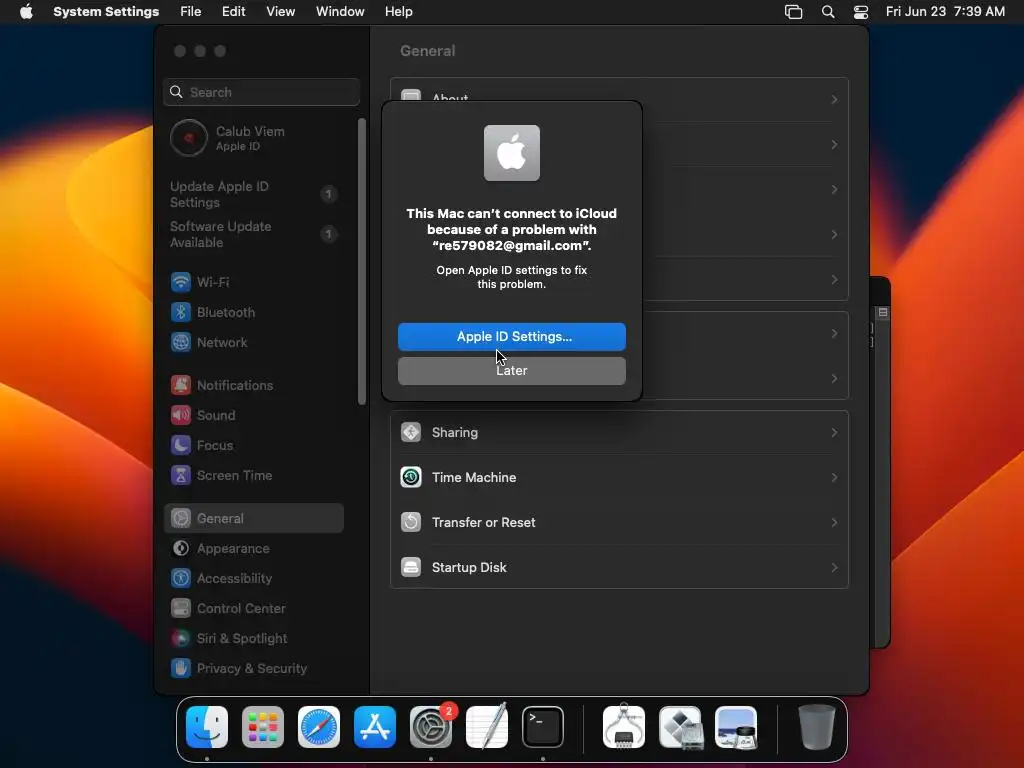This screenshot has width=1024, height=768.
Task: Open Launchpad from the Dock
Action: point(263,727)
